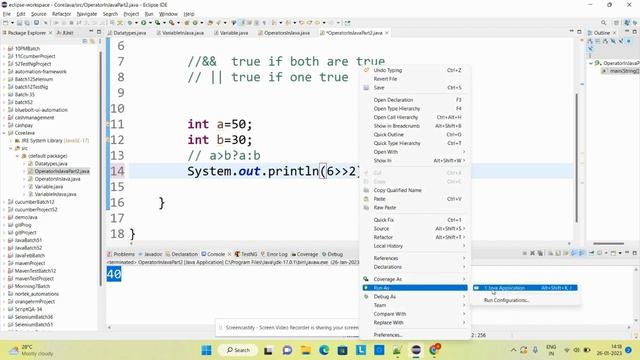Click the Save toolbar icon
Screen dimensions: 640x360
(19, 23)
